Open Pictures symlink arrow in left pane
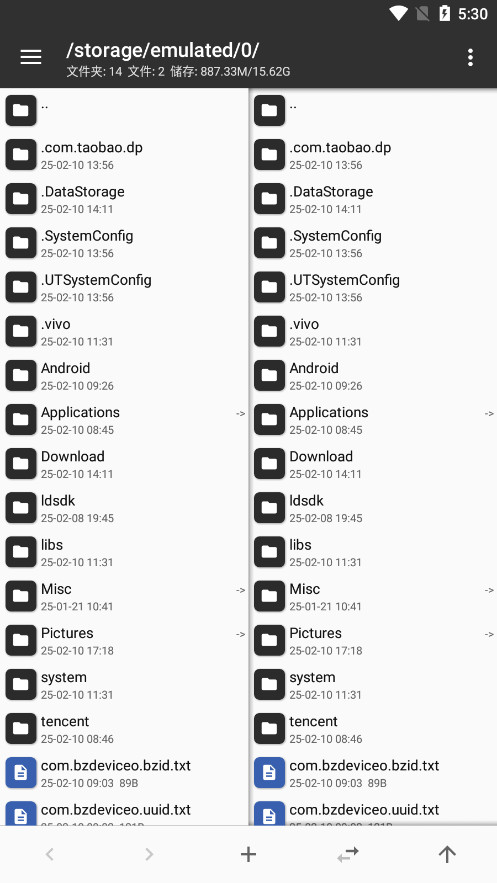 click(240, 635)
